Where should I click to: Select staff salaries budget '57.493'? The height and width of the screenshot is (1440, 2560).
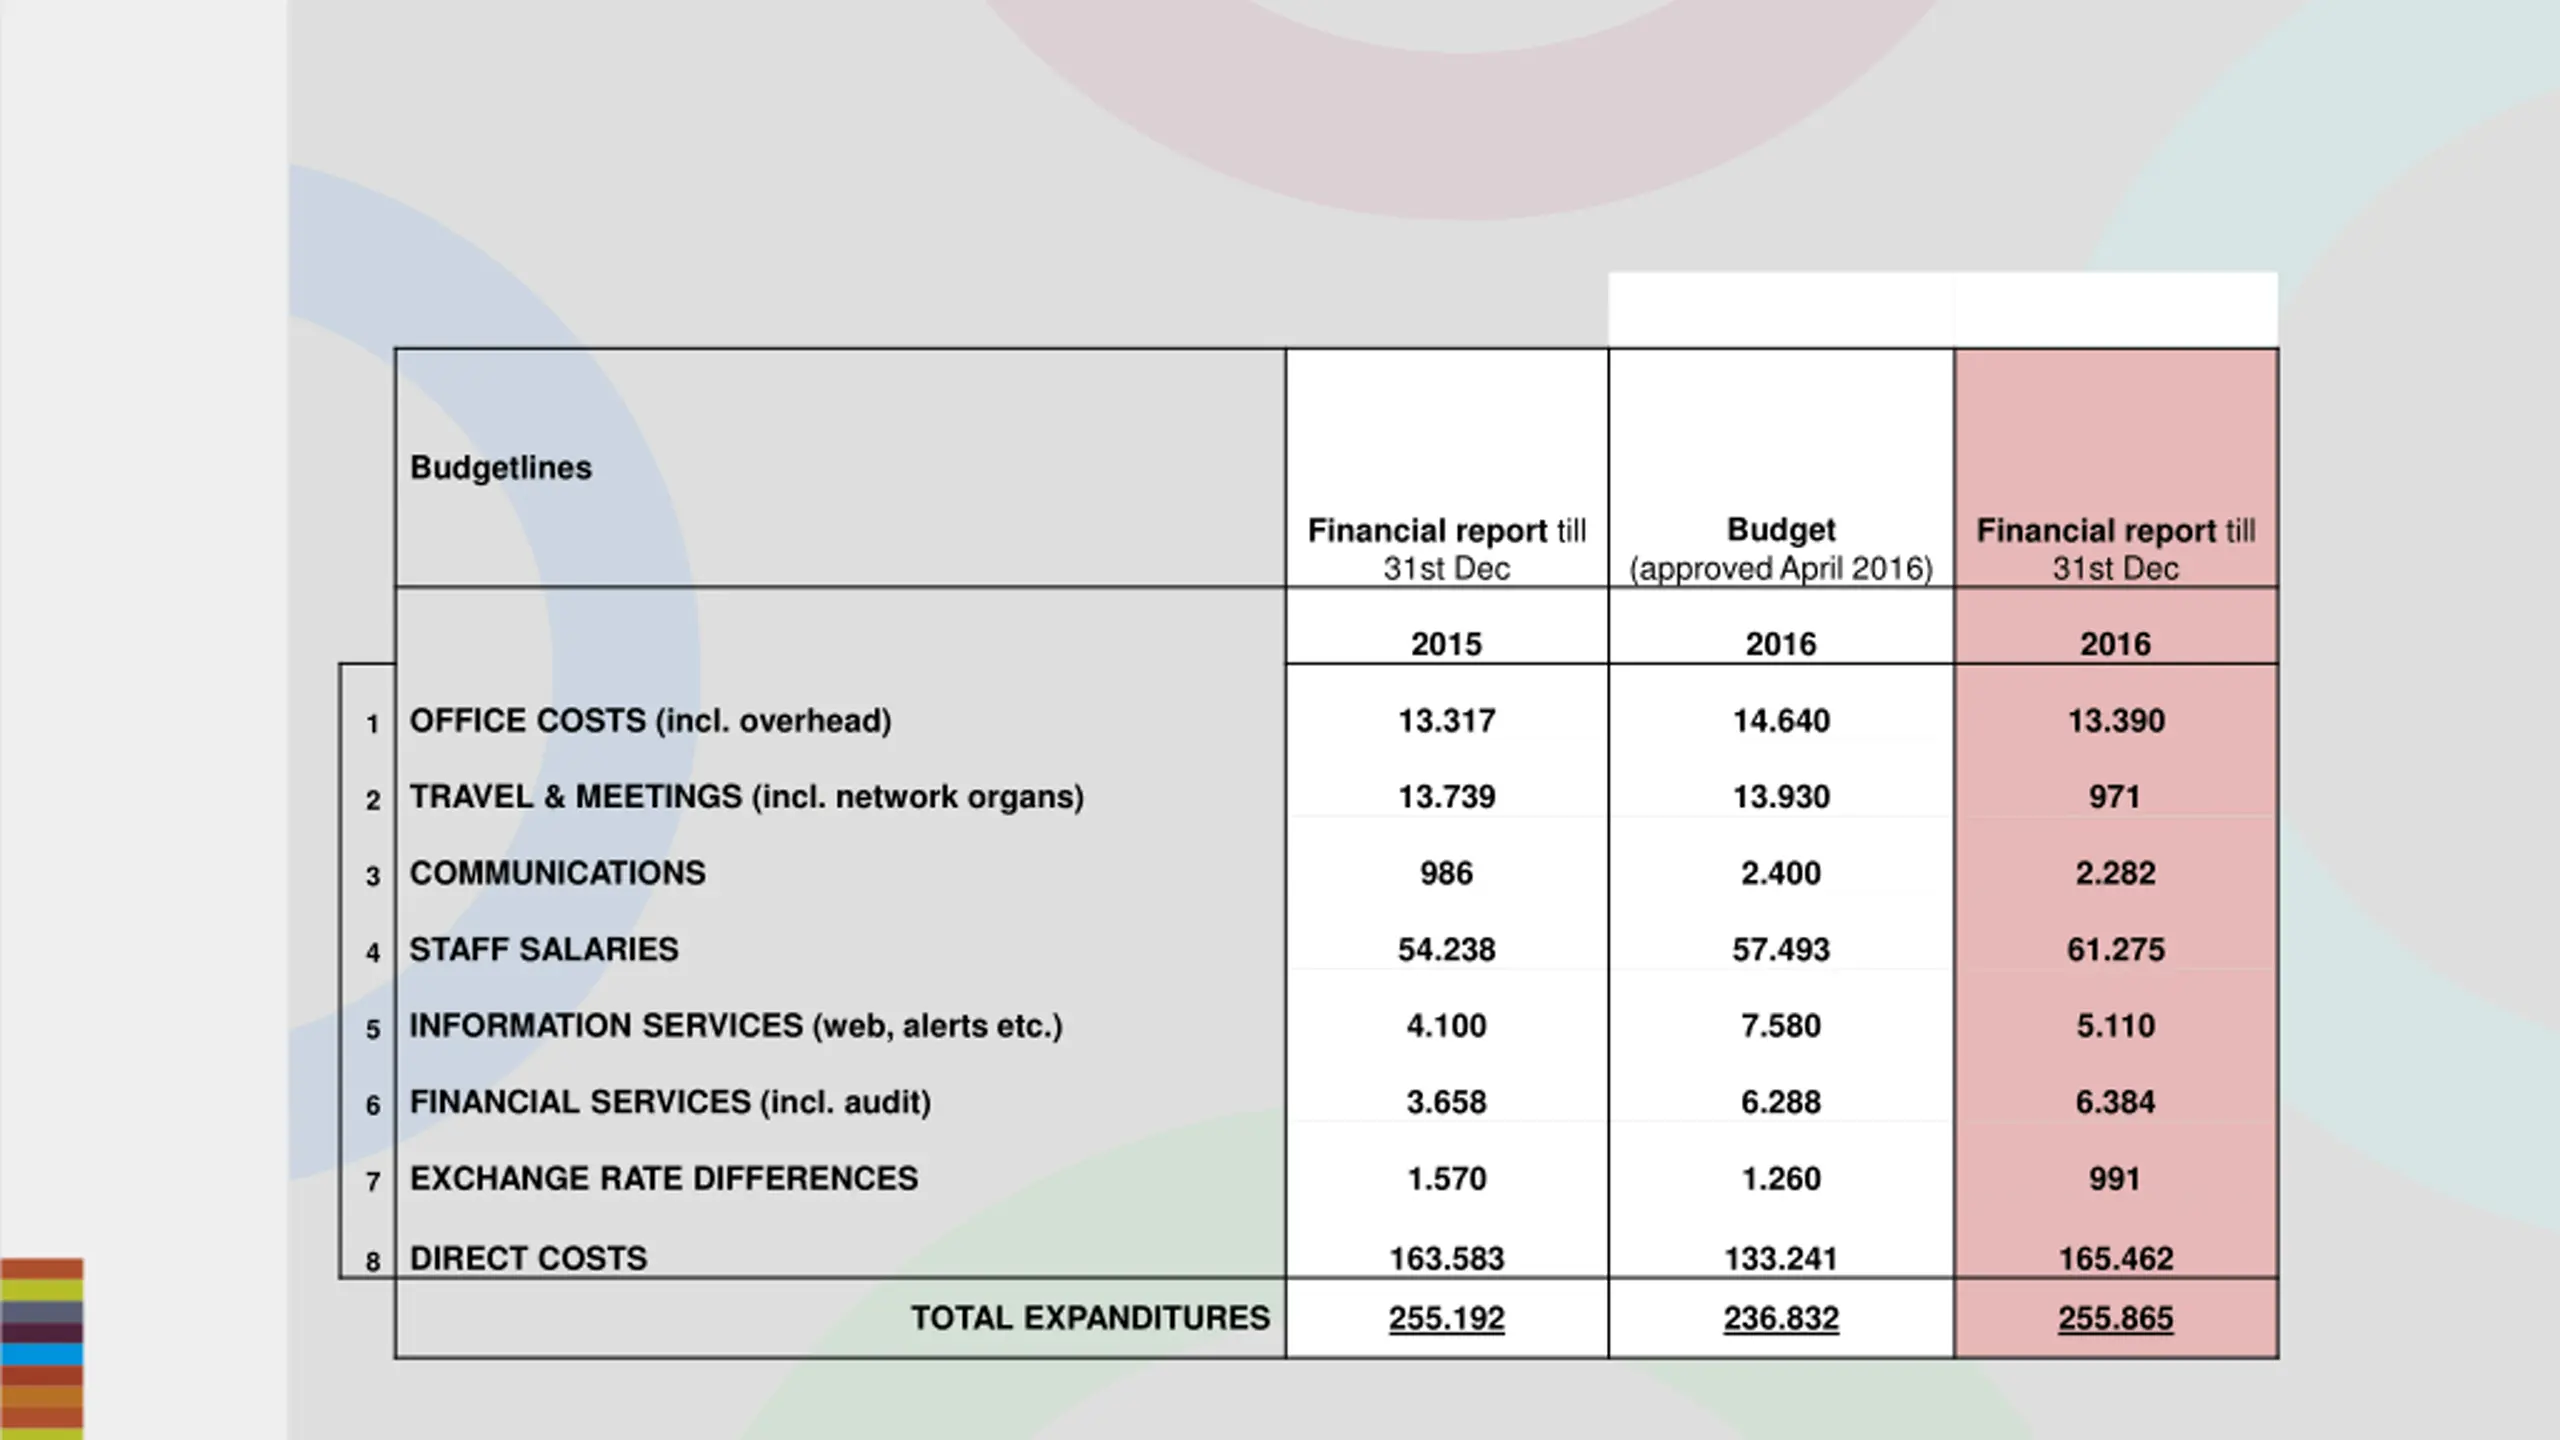coord(1781,949)
